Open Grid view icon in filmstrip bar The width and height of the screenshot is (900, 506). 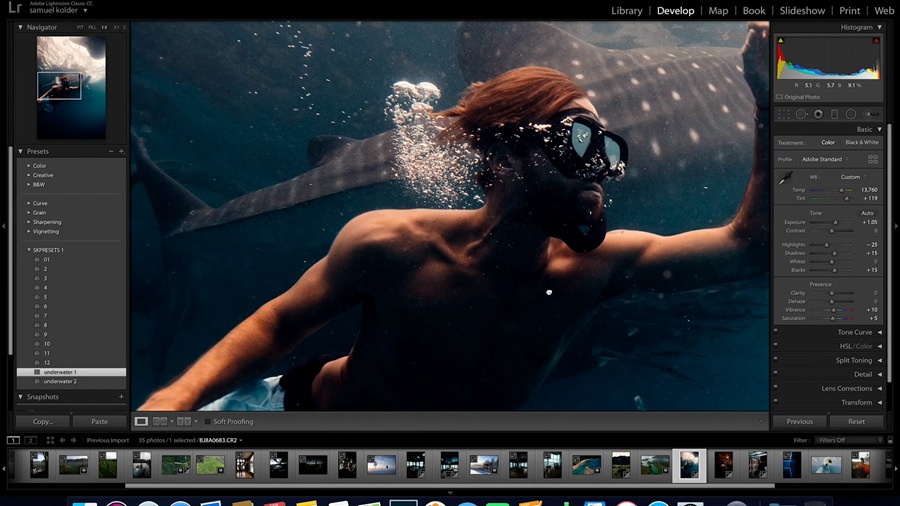tap(50, 440)
